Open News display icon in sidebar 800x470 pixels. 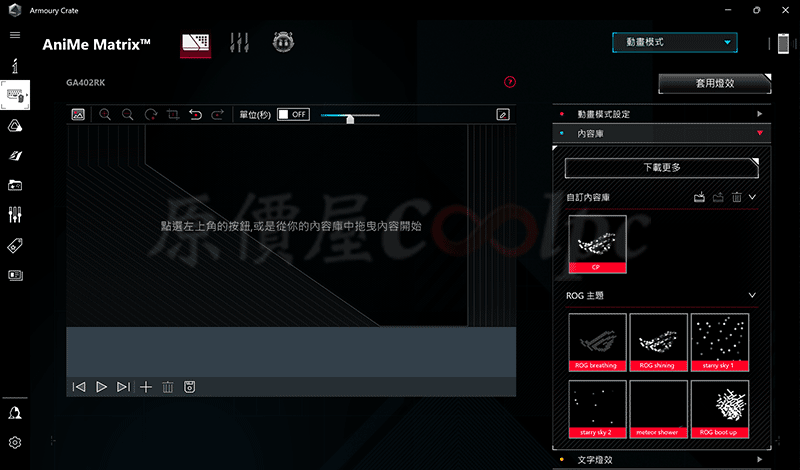tap(15, 276)
